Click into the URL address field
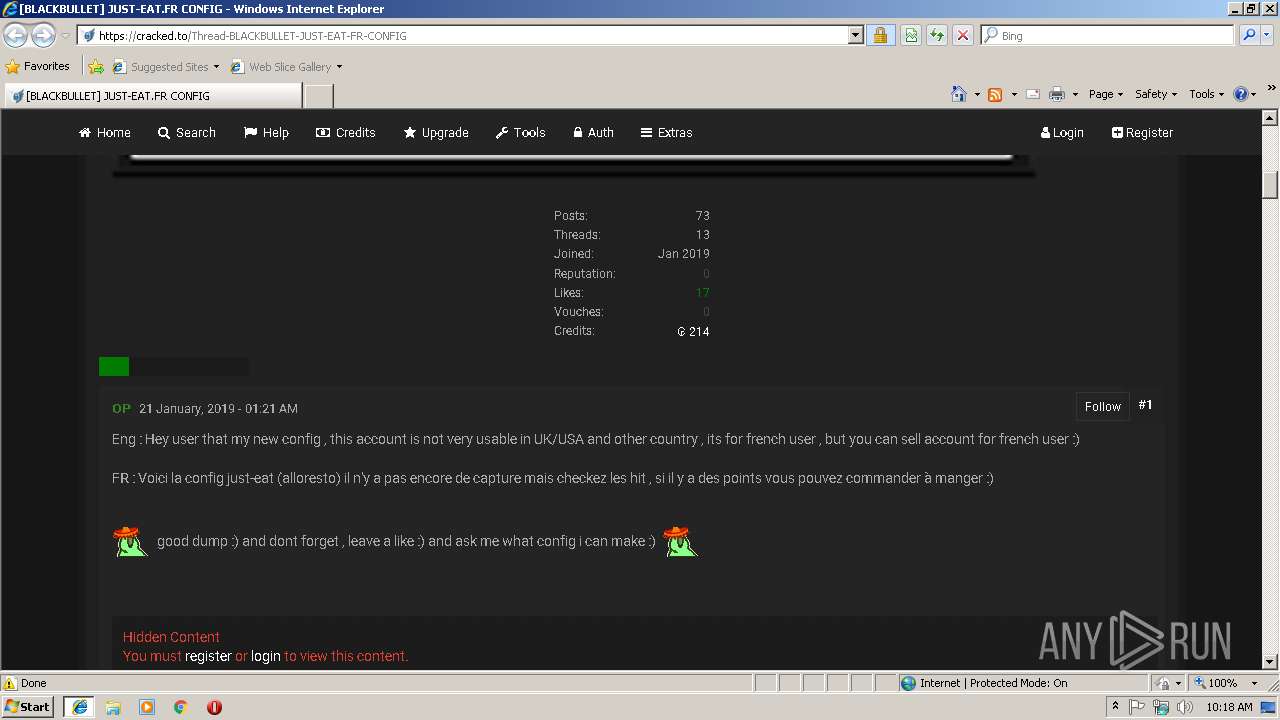Screen dimensions: 1280x720 (x=465, y=36)
